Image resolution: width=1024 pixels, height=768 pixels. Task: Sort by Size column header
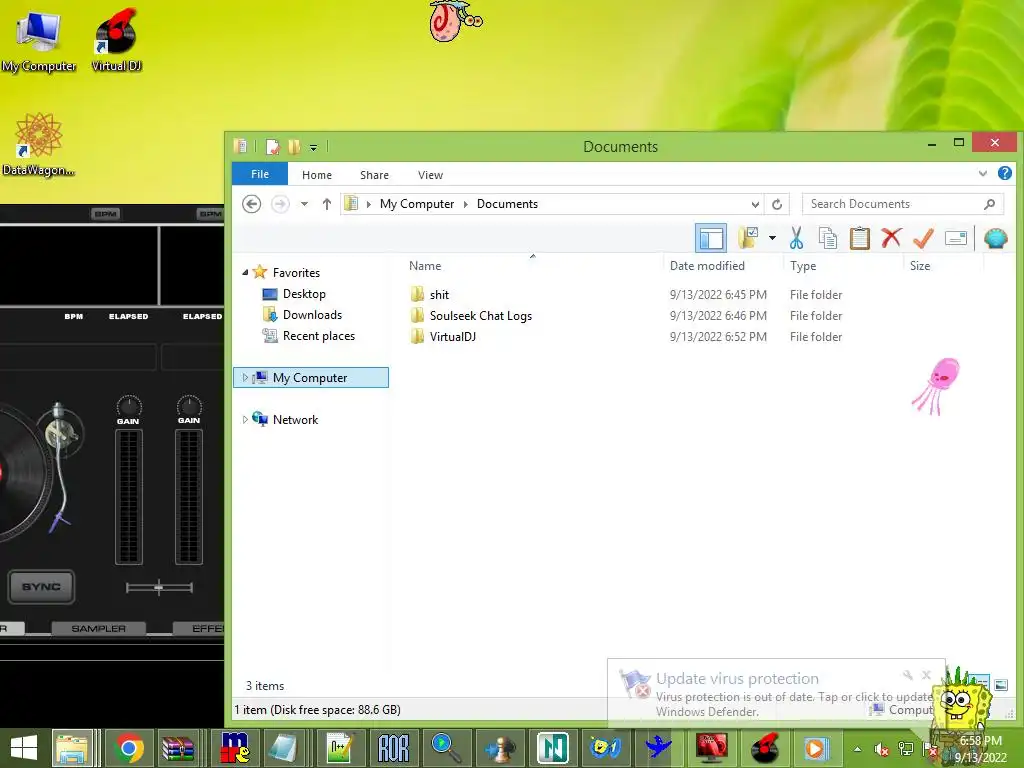click(920, 266)
